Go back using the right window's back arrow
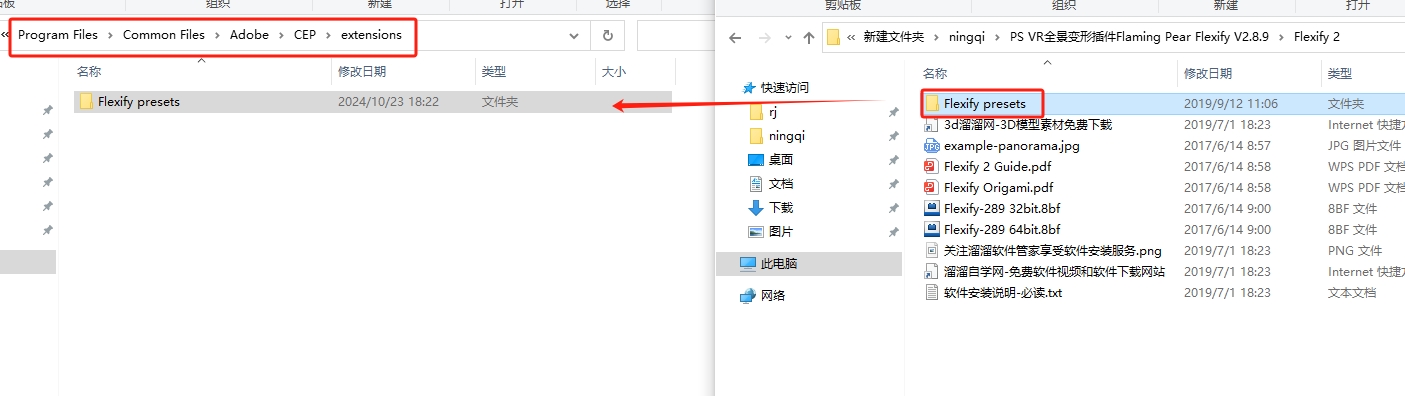Screen dimensions: 1405x396 click(x=735, y=38)
